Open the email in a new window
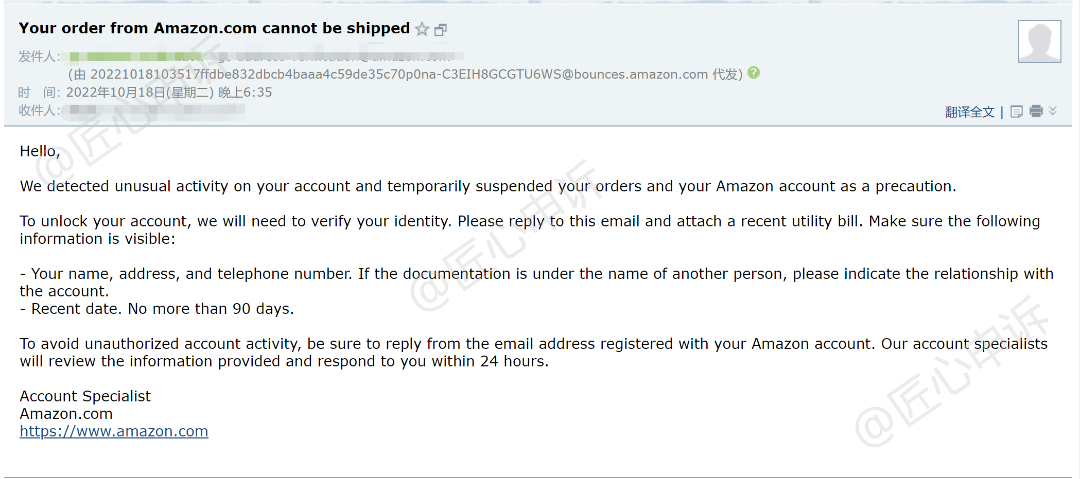This screenshot has width=1080, height=479. [x=440, y=30]
